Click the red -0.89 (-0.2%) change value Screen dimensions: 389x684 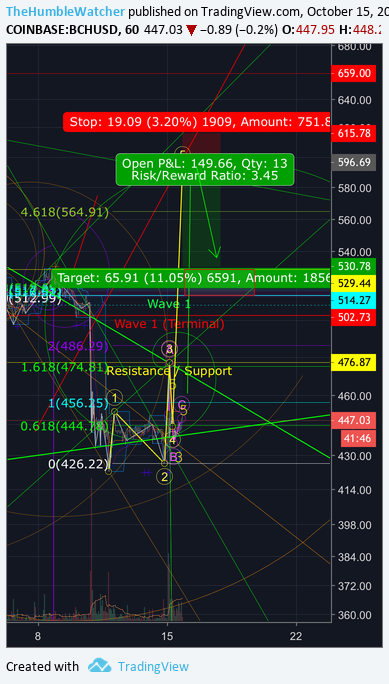[238, 30]
